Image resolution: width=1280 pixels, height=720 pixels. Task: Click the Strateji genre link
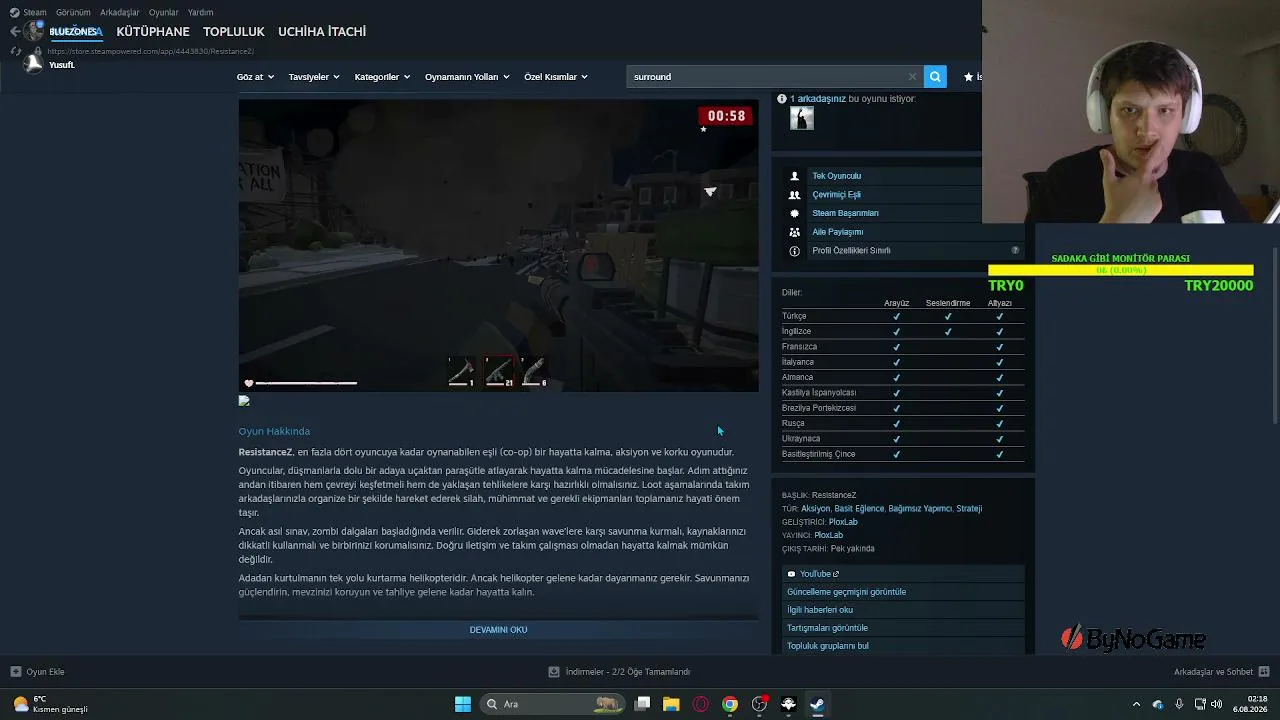coord(969,509)
